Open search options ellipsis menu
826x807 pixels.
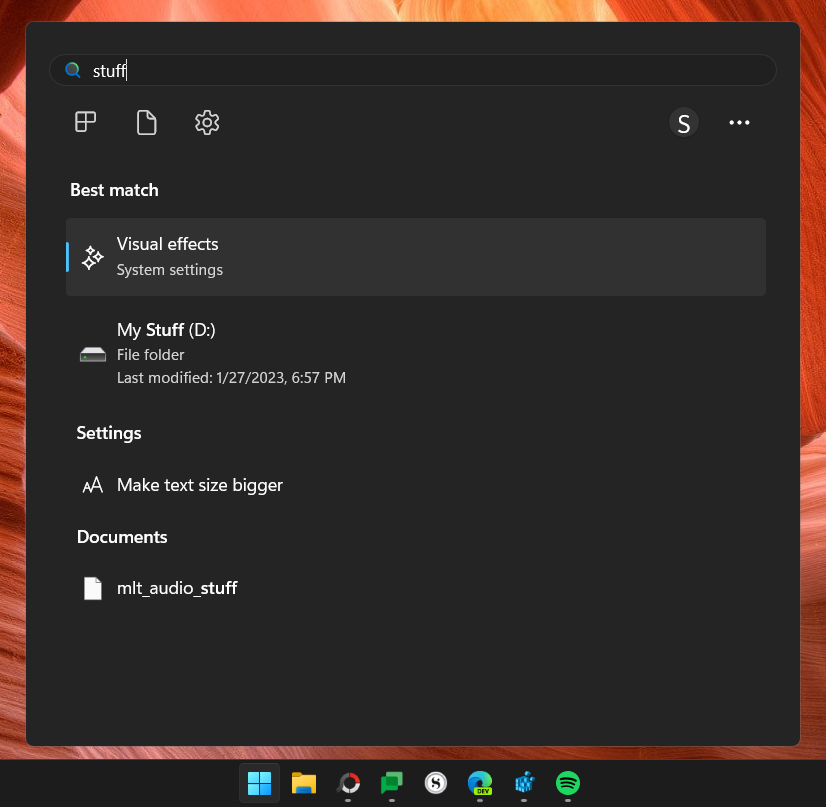739,122
